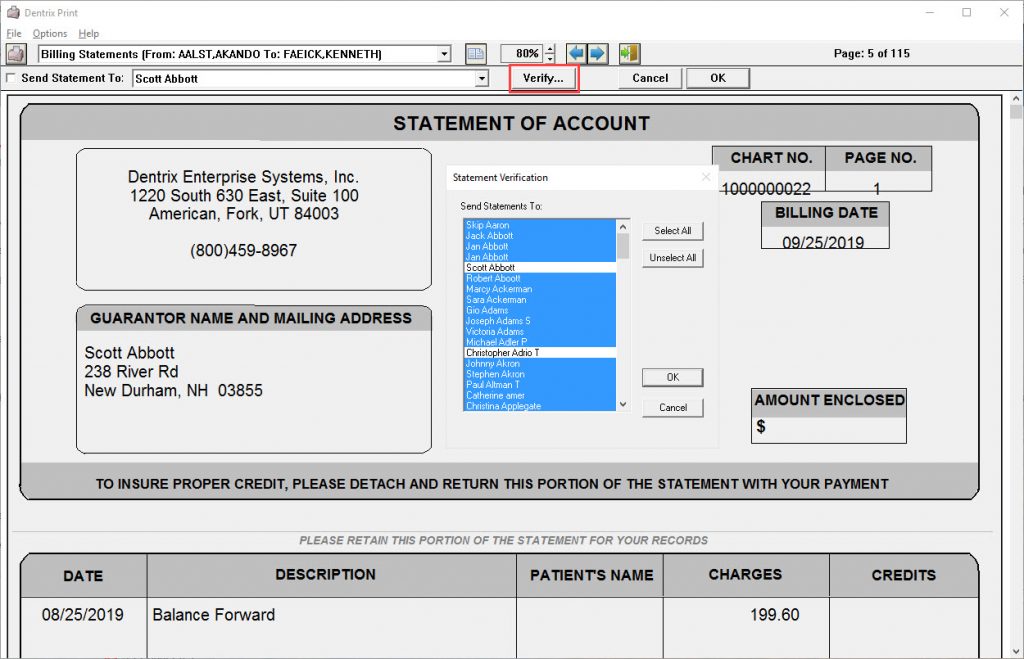Confirm the verification dialog with OK
The height and width of the screenshot is (659, 1024).
click(x=672, y=377)
